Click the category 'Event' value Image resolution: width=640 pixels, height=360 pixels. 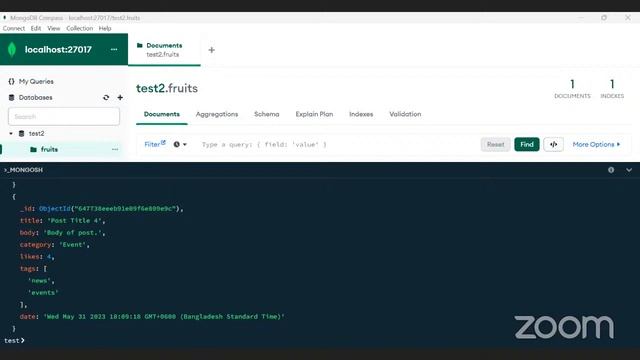[73, 244]
